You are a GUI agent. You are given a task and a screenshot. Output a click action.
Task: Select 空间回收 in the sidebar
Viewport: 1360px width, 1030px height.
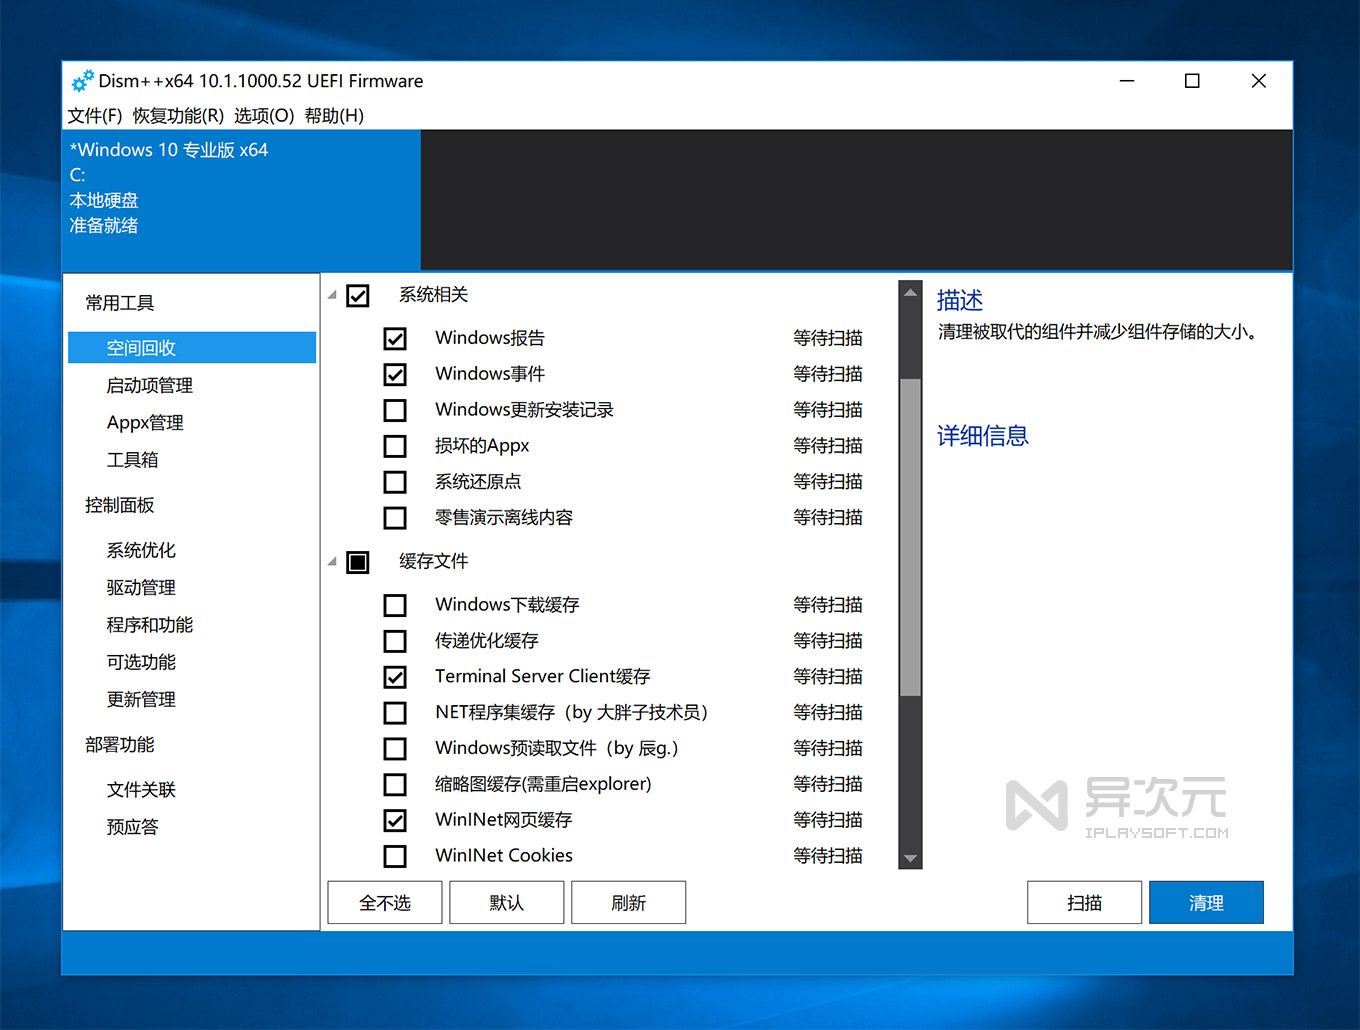tap(192, 348)
